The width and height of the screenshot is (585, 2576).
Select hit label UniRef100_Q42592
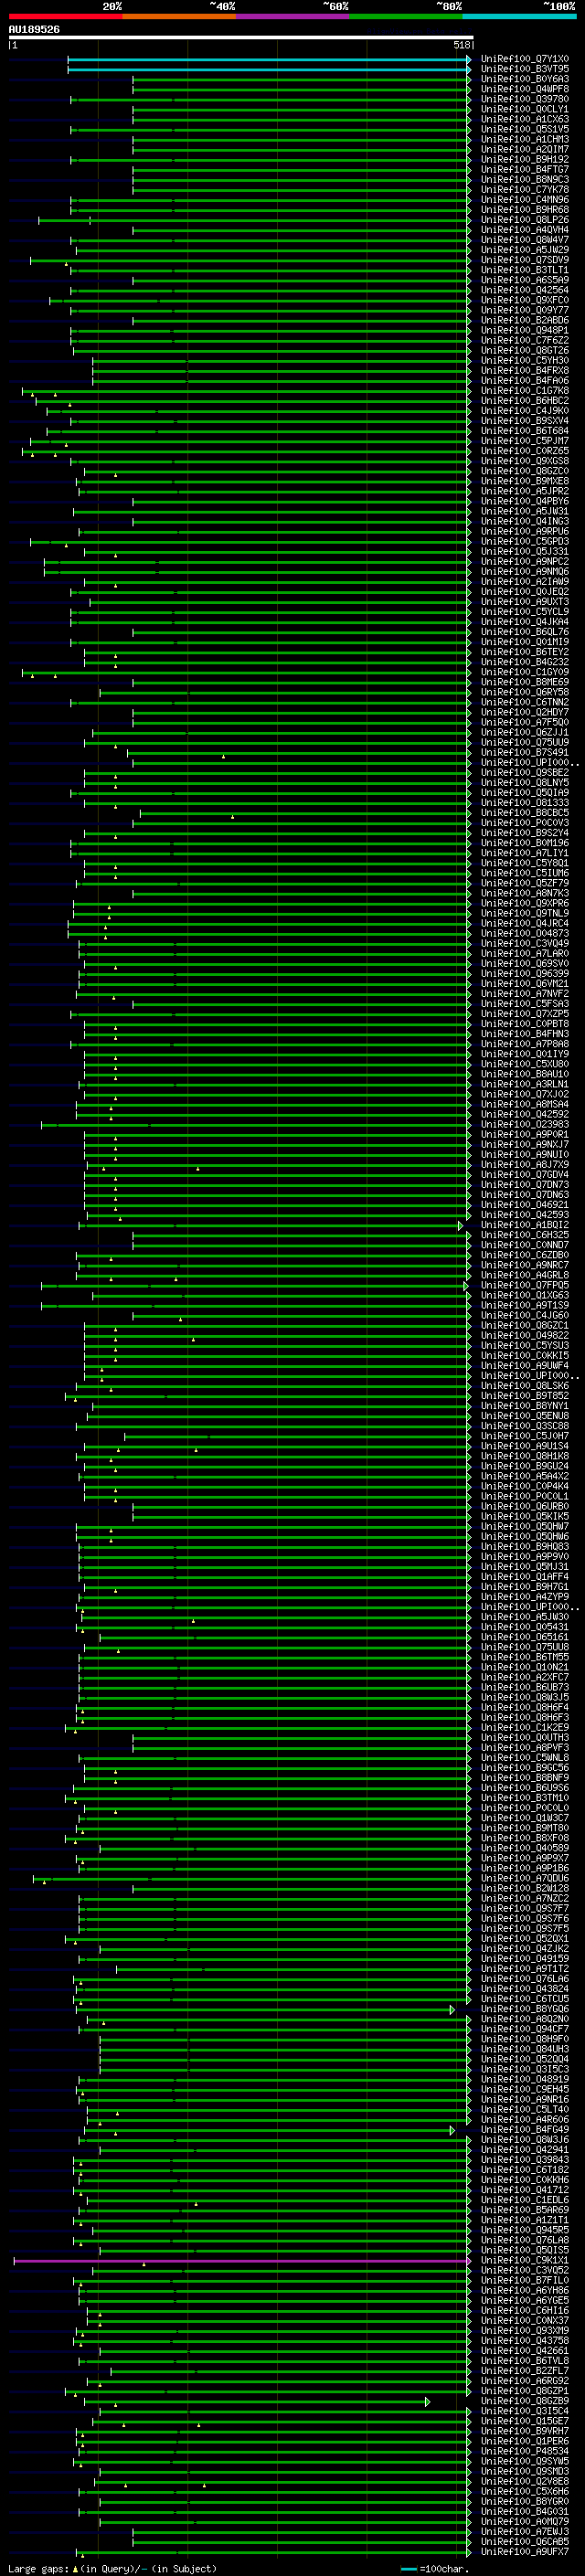pos(525,1114)
